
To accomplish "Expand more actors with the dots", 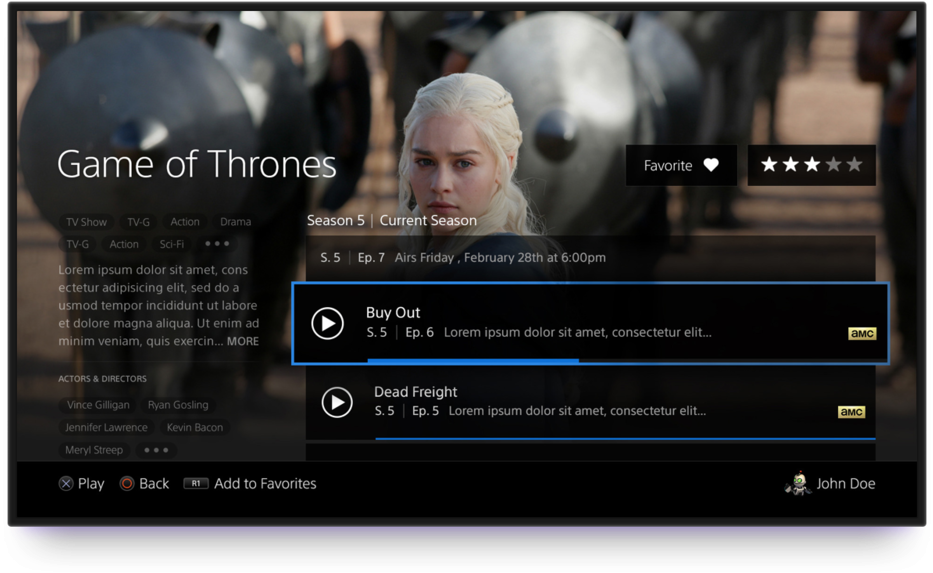I will point(156,450).
